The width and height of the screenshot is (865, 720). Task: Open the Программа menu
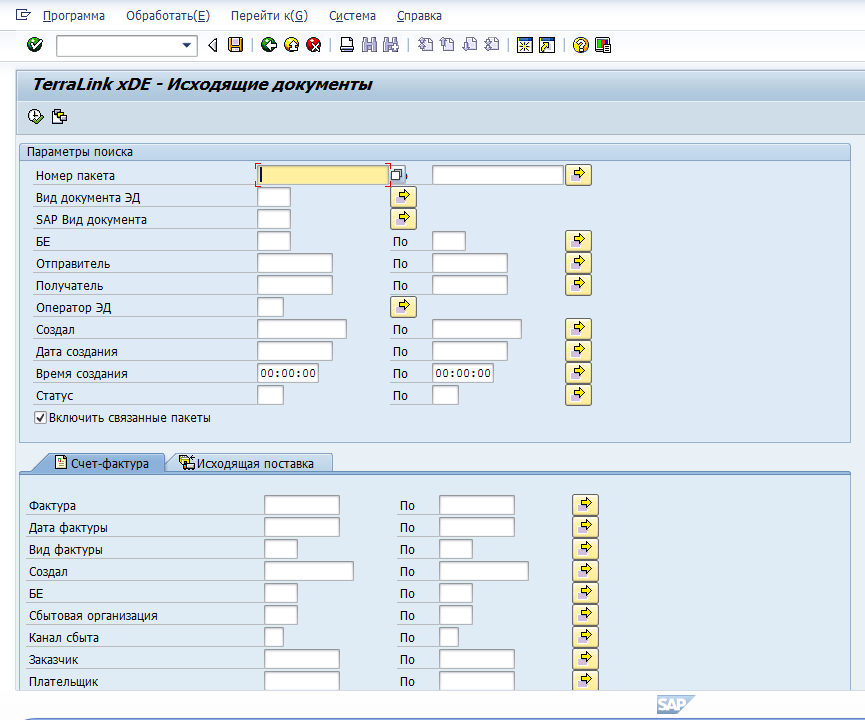74,16
